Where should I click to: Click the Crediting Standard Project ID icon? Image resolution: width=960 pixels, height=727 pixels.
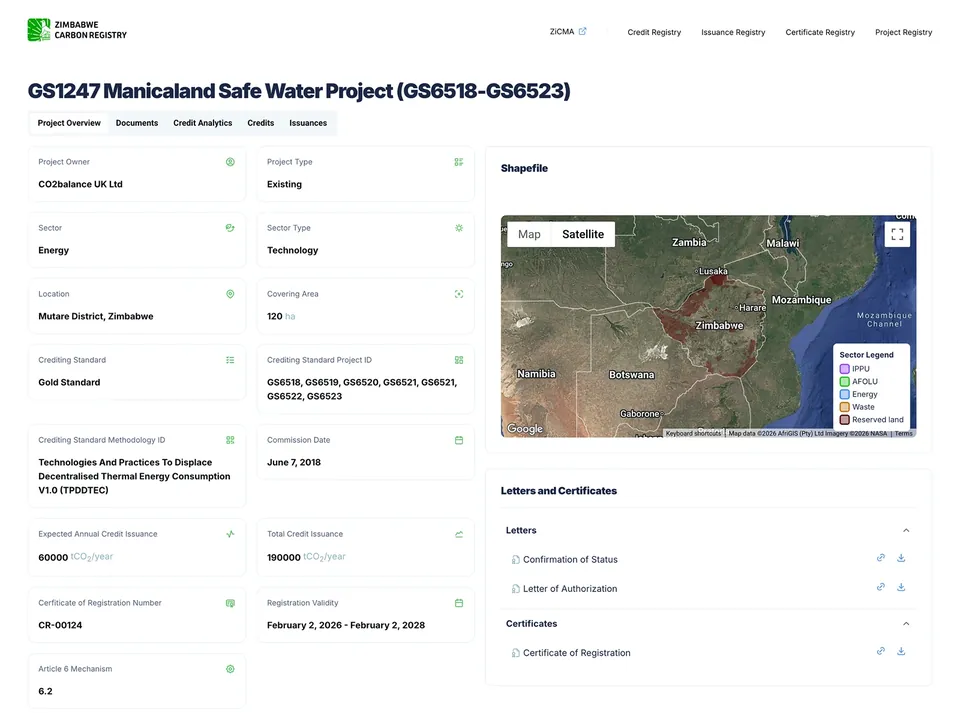(459, 360)
